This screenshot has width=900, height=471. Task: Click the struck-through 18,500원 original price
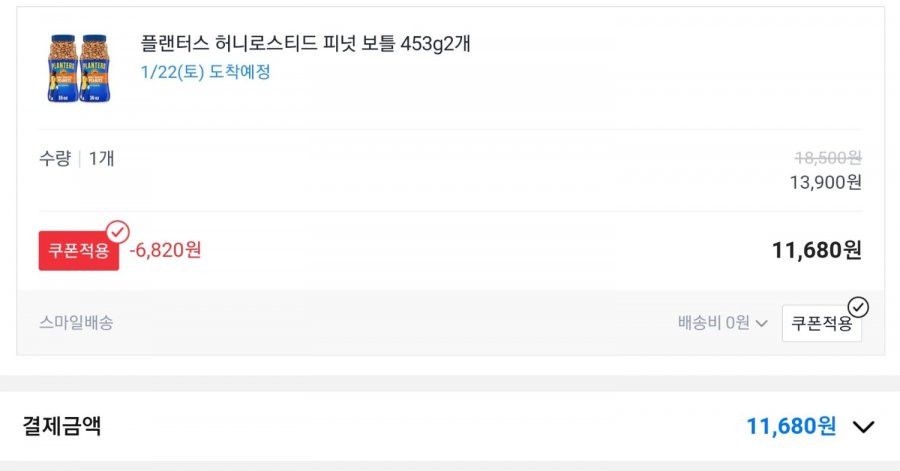828,157
